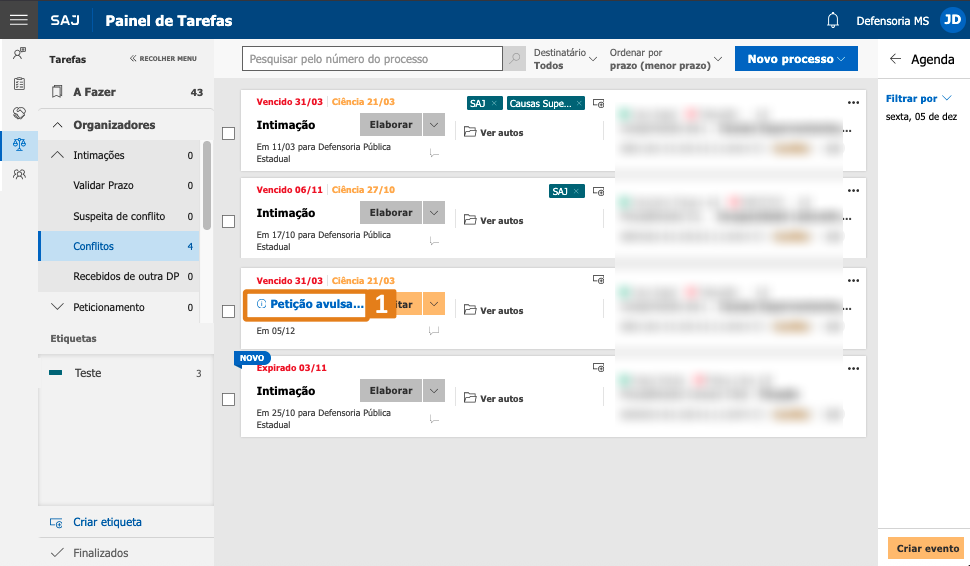
Task: Open the A Fazer task list
Action: click(94, 92)
